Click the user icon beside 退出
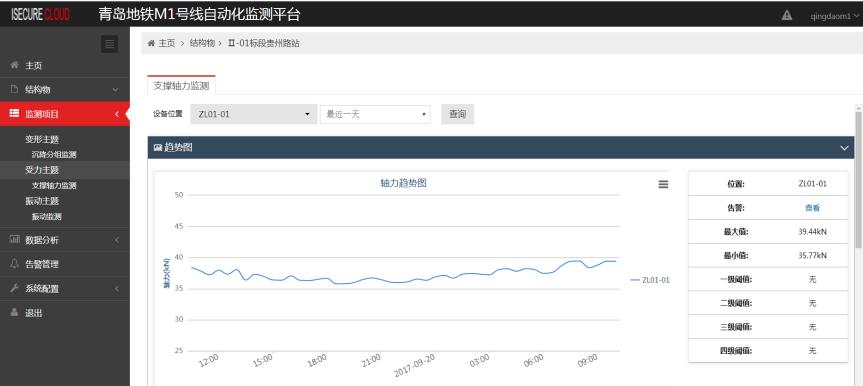The width and height of the screenshot is (863, 386). 15,312
